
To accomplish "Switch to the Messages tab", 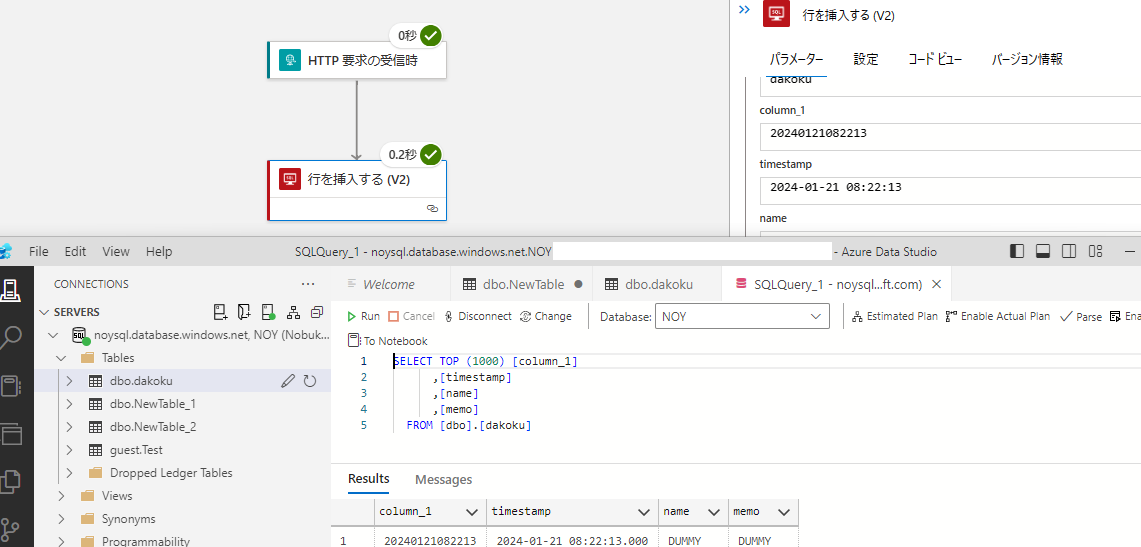I will pos(443,479).
